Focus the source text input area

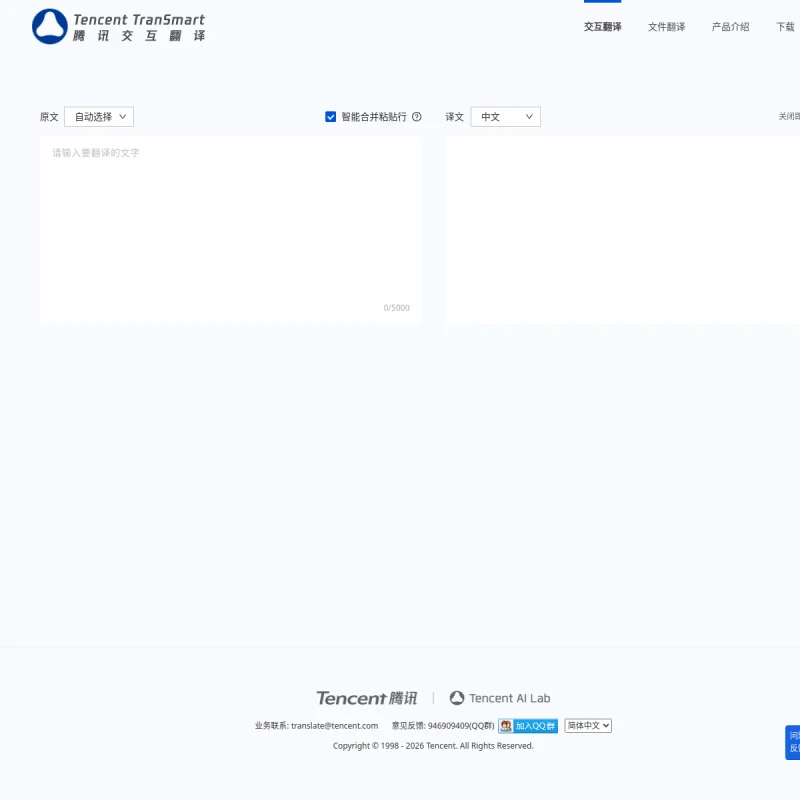click(x=231, y=230)
